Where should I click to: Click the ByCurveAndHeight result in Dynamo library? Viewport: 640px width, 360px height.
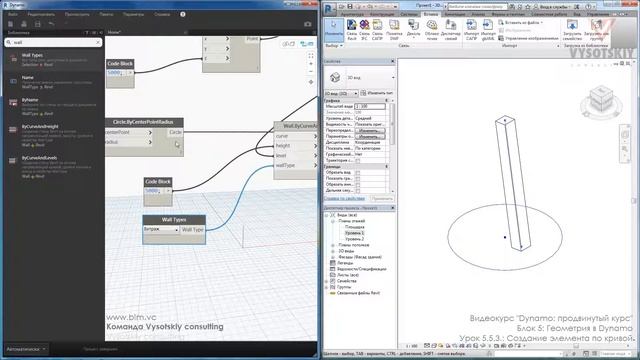click(54, 136)
